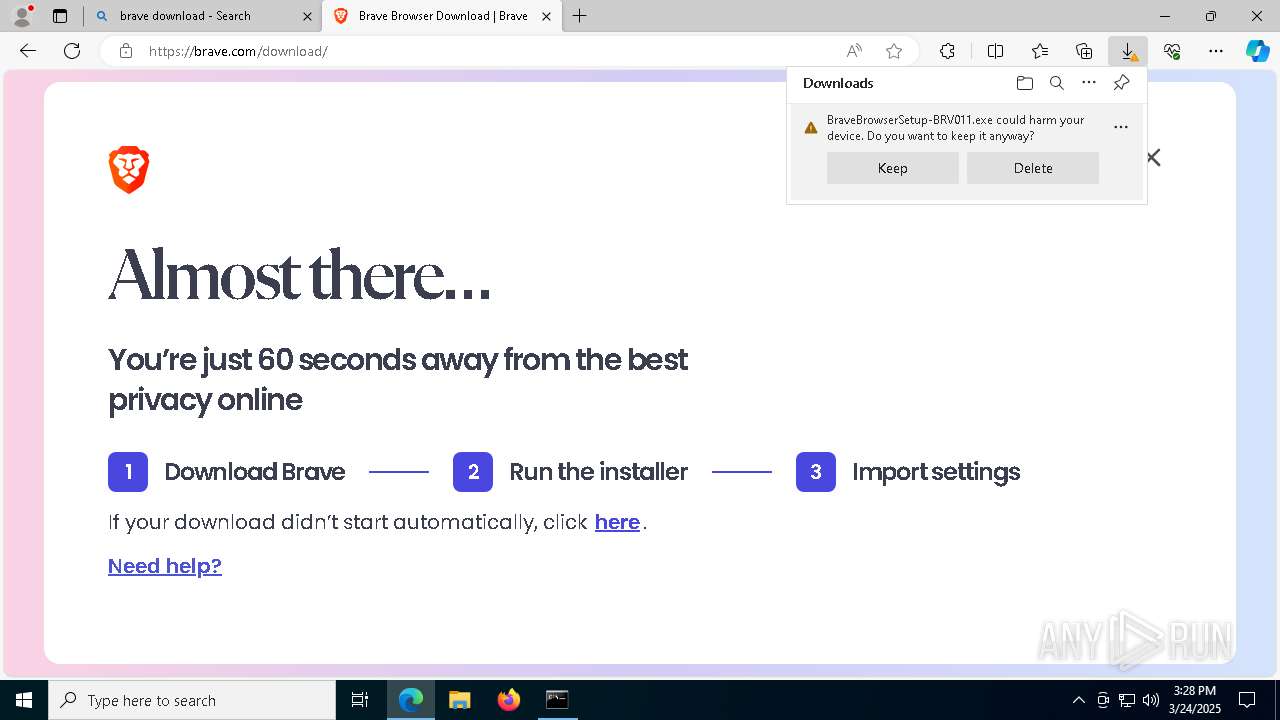Refresh the current page
This screenshot has width=1280, height=720.
[72, 51]
